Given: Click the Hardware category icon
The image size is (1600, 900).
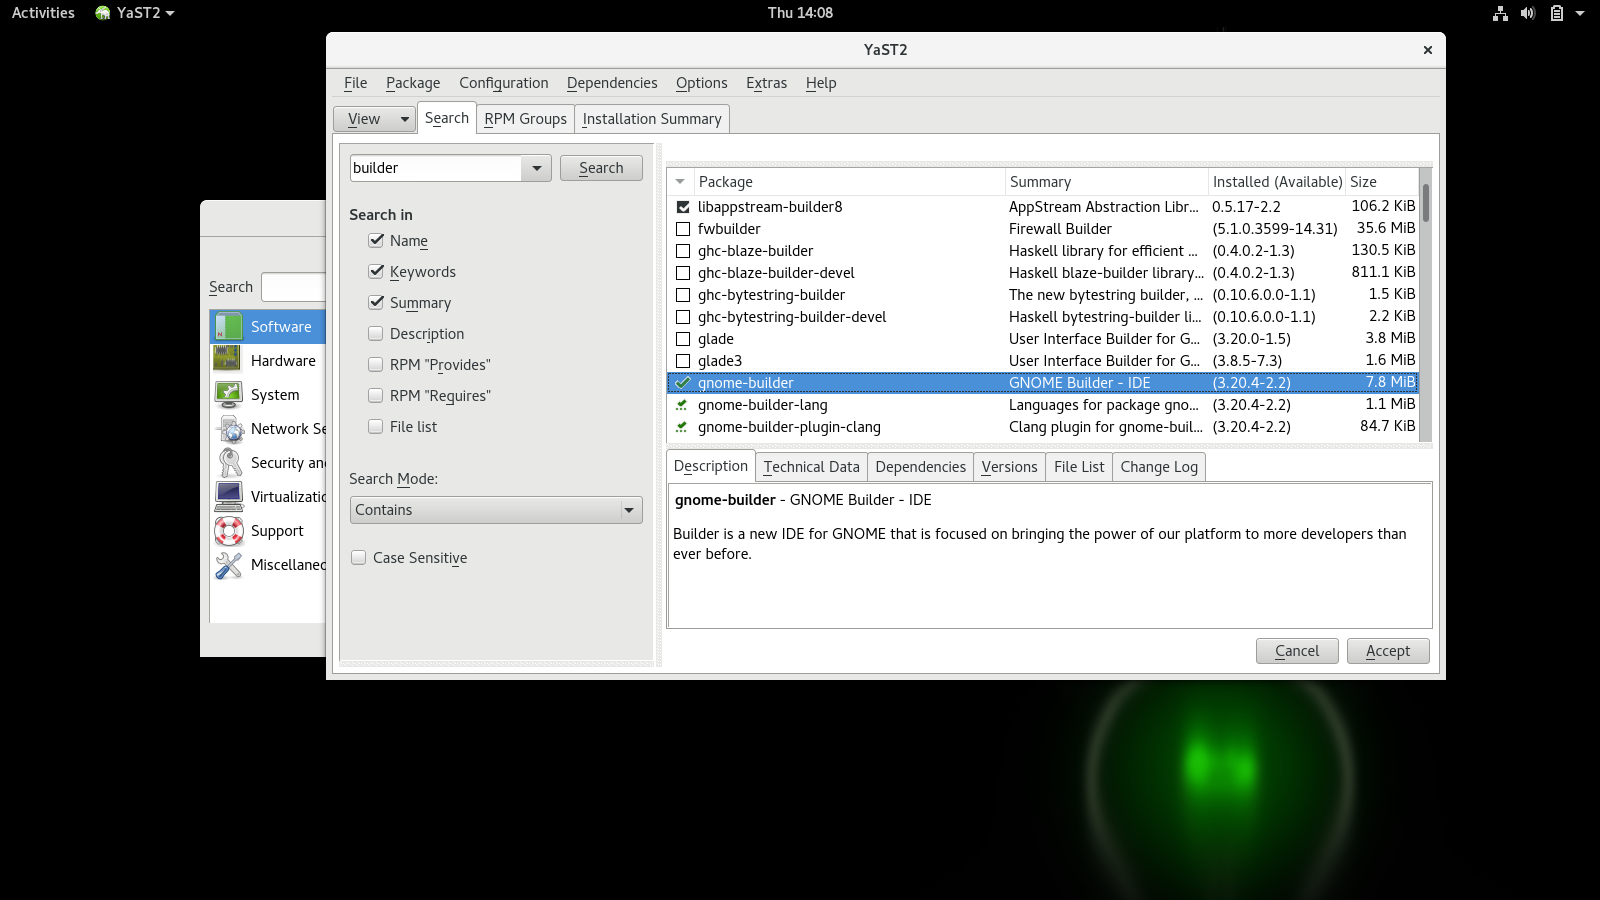Looking at the screenshot, I should tap(228, 360).
